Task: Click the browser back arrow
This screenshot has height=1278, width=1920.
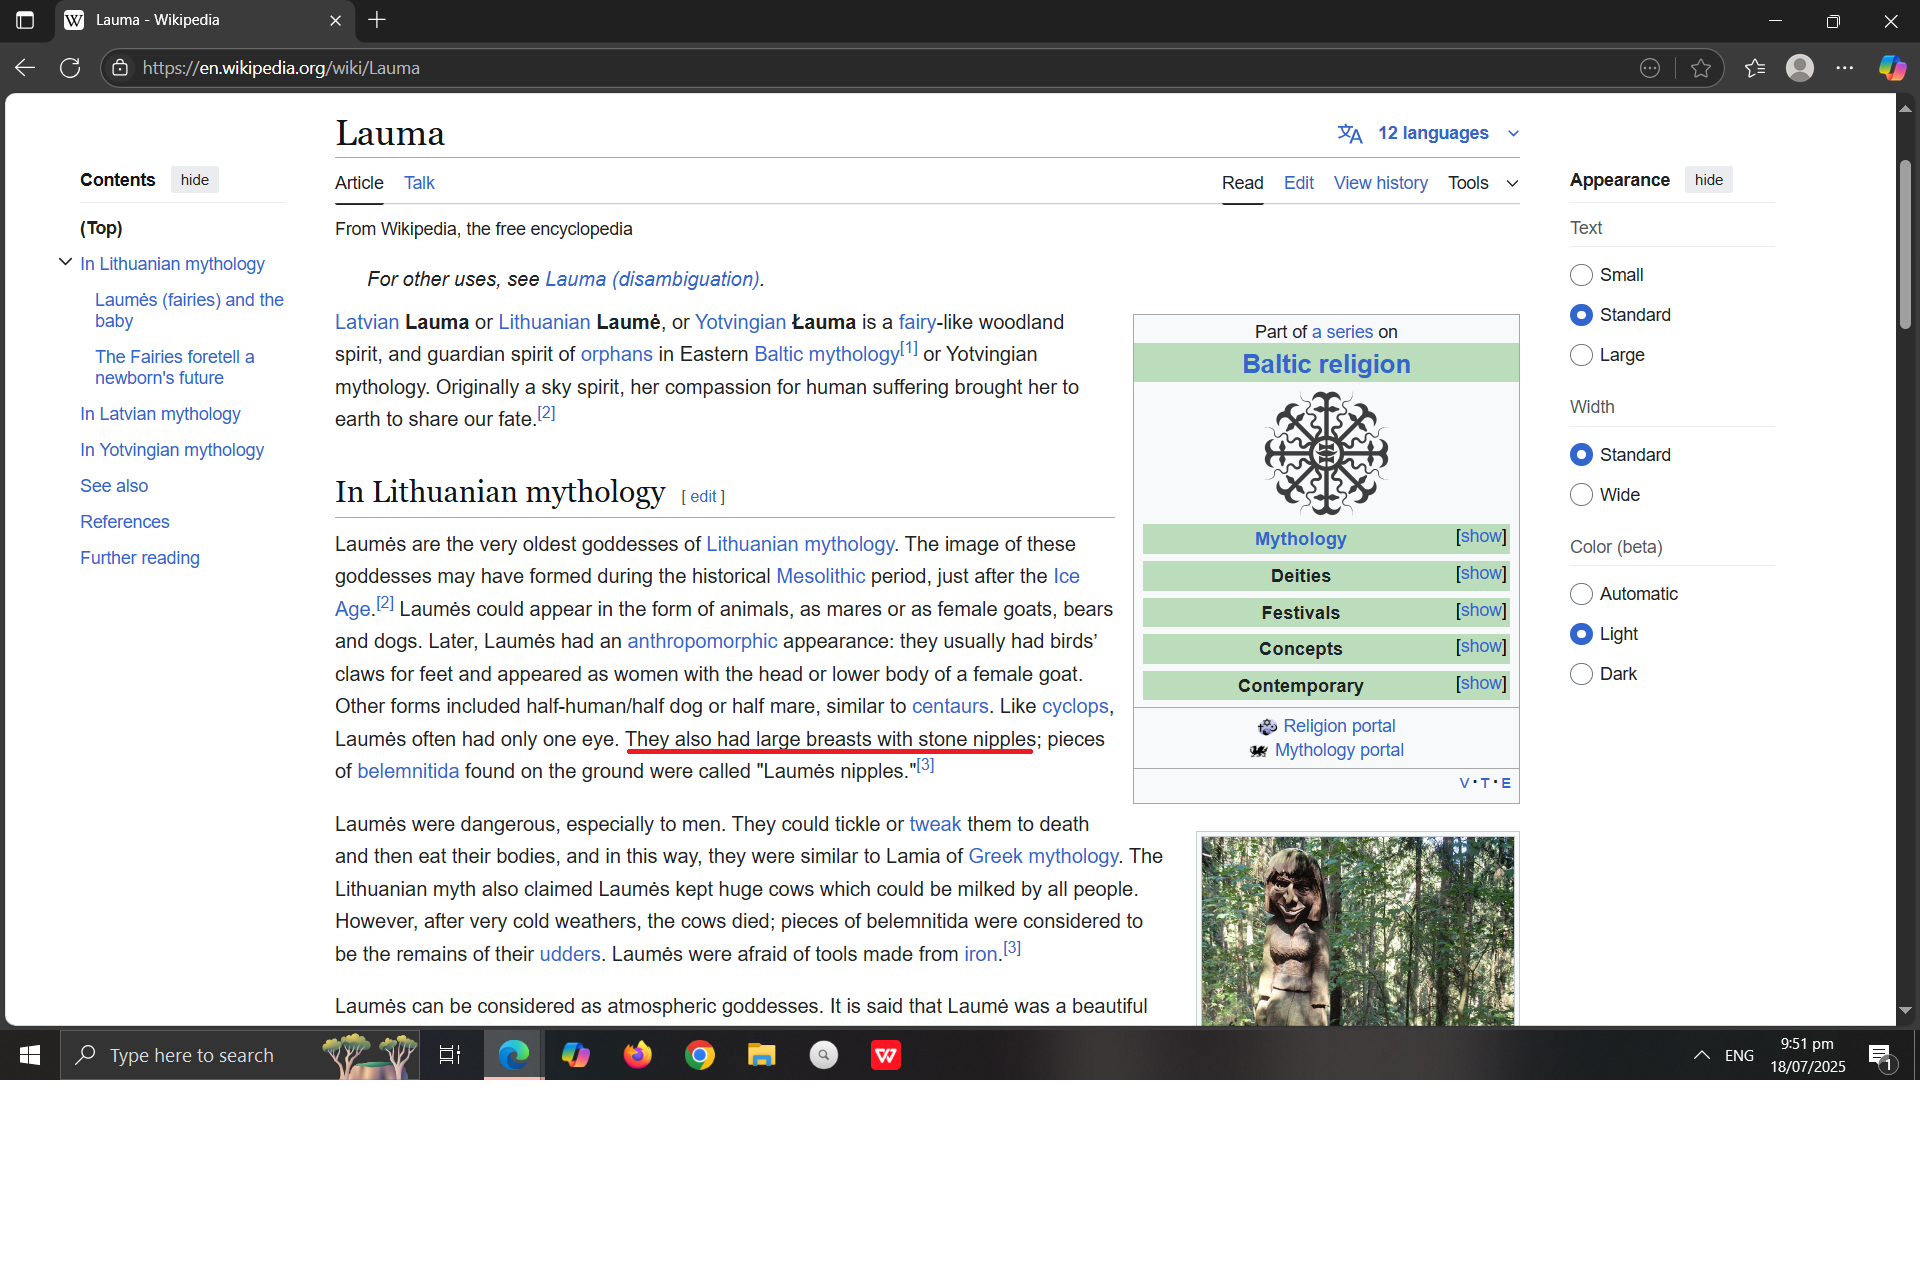Action: click(x=25, y=68)
